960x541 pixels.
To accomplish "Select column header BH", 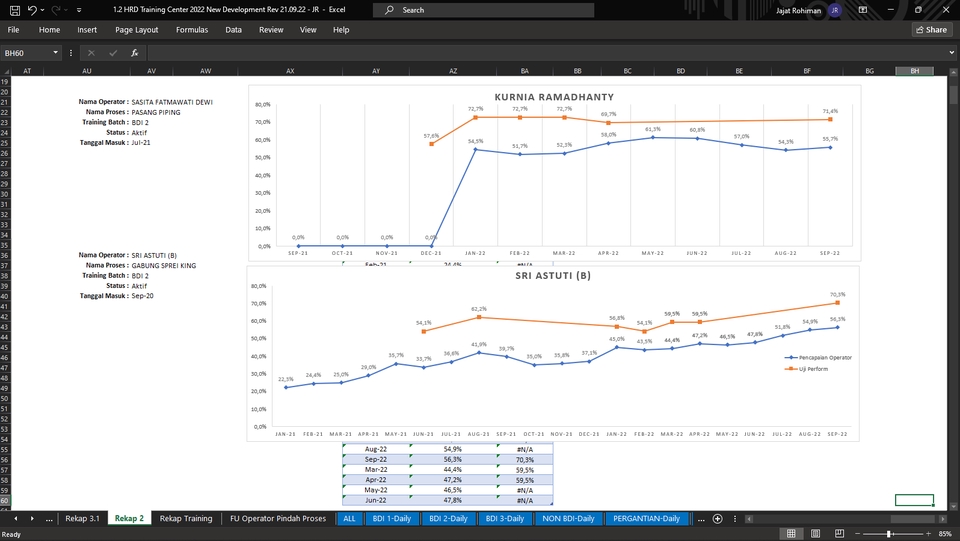I will 914,71.
